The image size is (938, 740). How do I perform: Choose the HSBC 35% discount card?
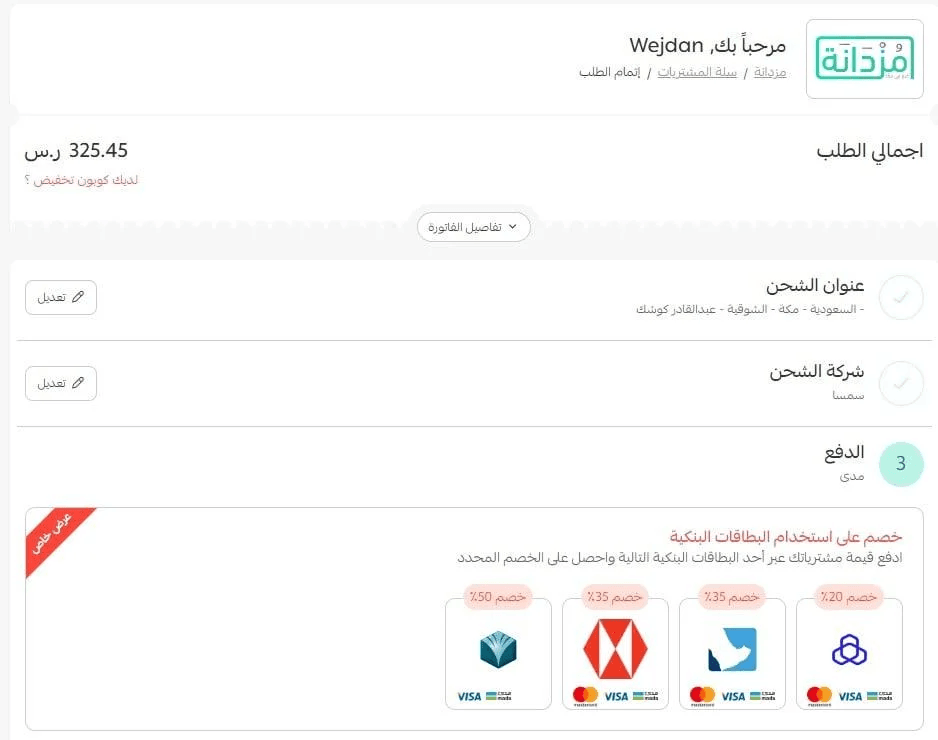coord(615,654)
